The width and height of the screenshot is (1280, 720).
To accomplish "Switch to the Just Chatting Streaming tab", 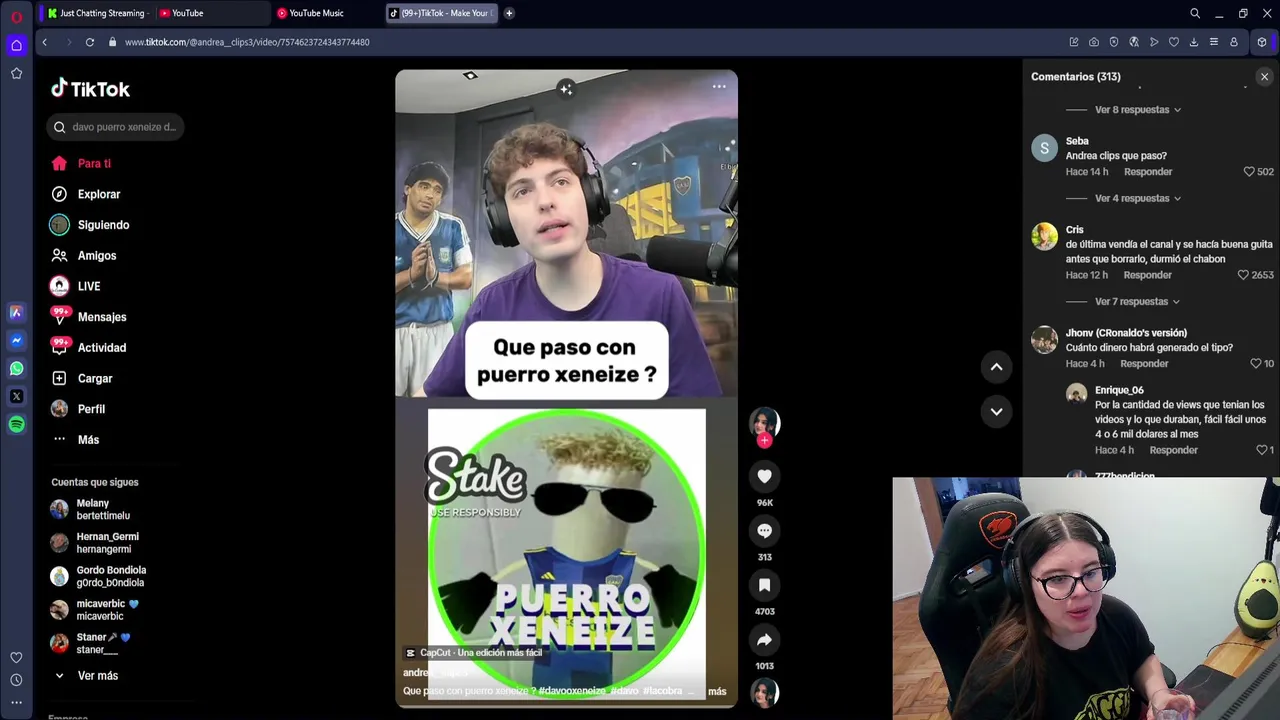I will pos(97,13).
